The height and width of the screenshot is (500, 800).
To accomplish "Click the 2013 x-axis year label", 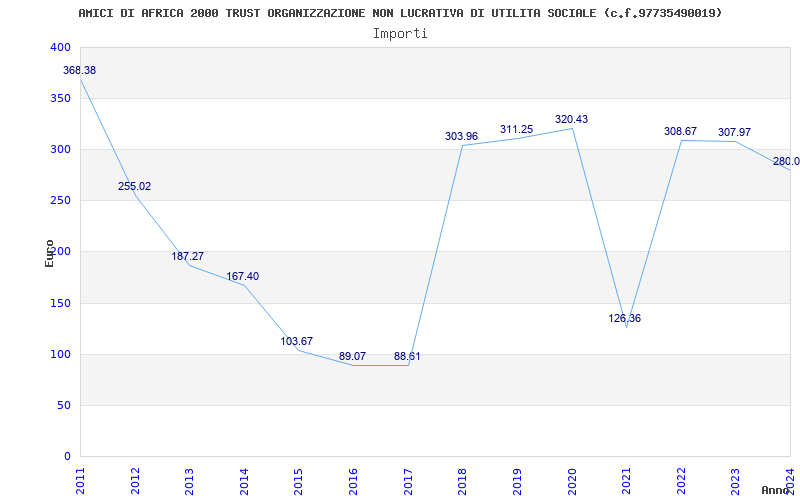I will (190, 481).
